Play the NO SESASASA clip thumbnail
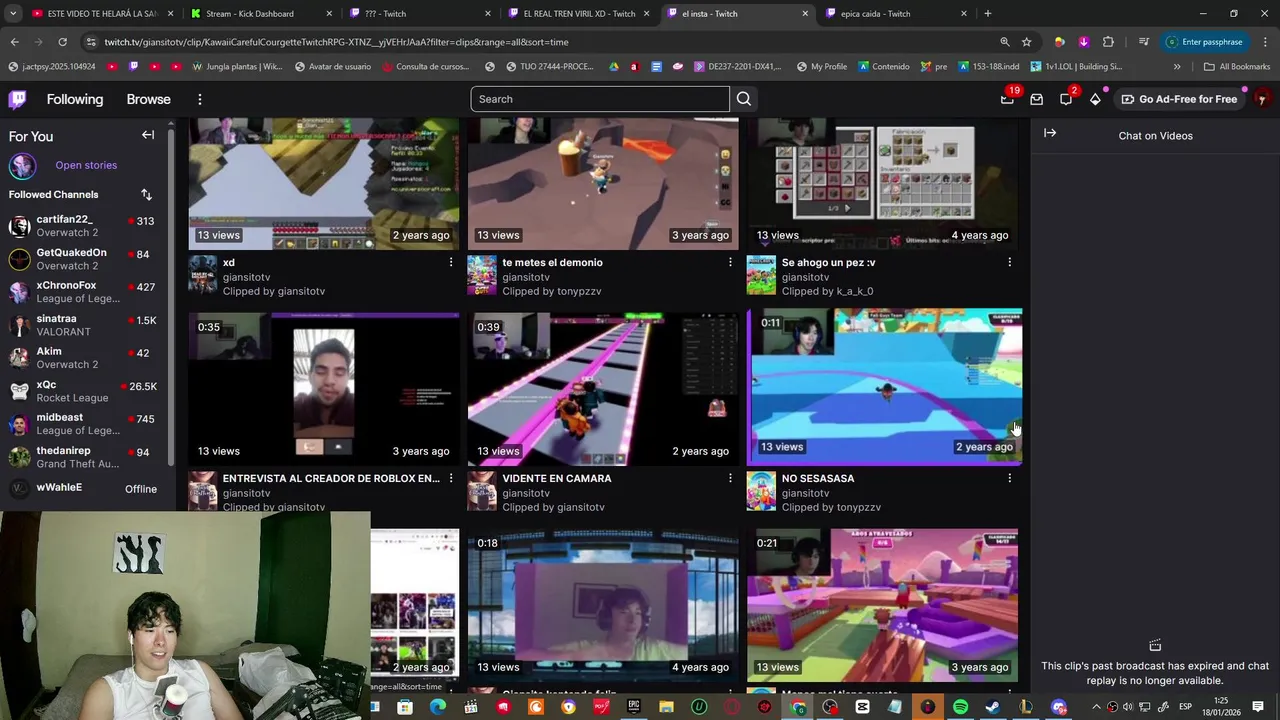This screenshot has width=1280, height=720. coord(885,386)
